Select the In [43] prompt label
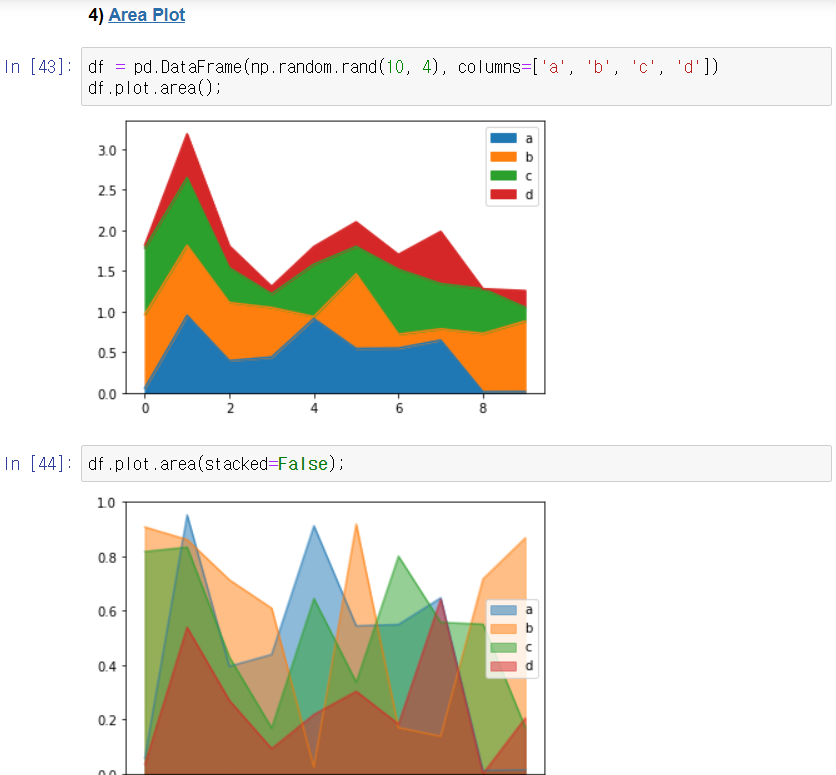This screenshot has width=836, height=775. coord(37,67)
